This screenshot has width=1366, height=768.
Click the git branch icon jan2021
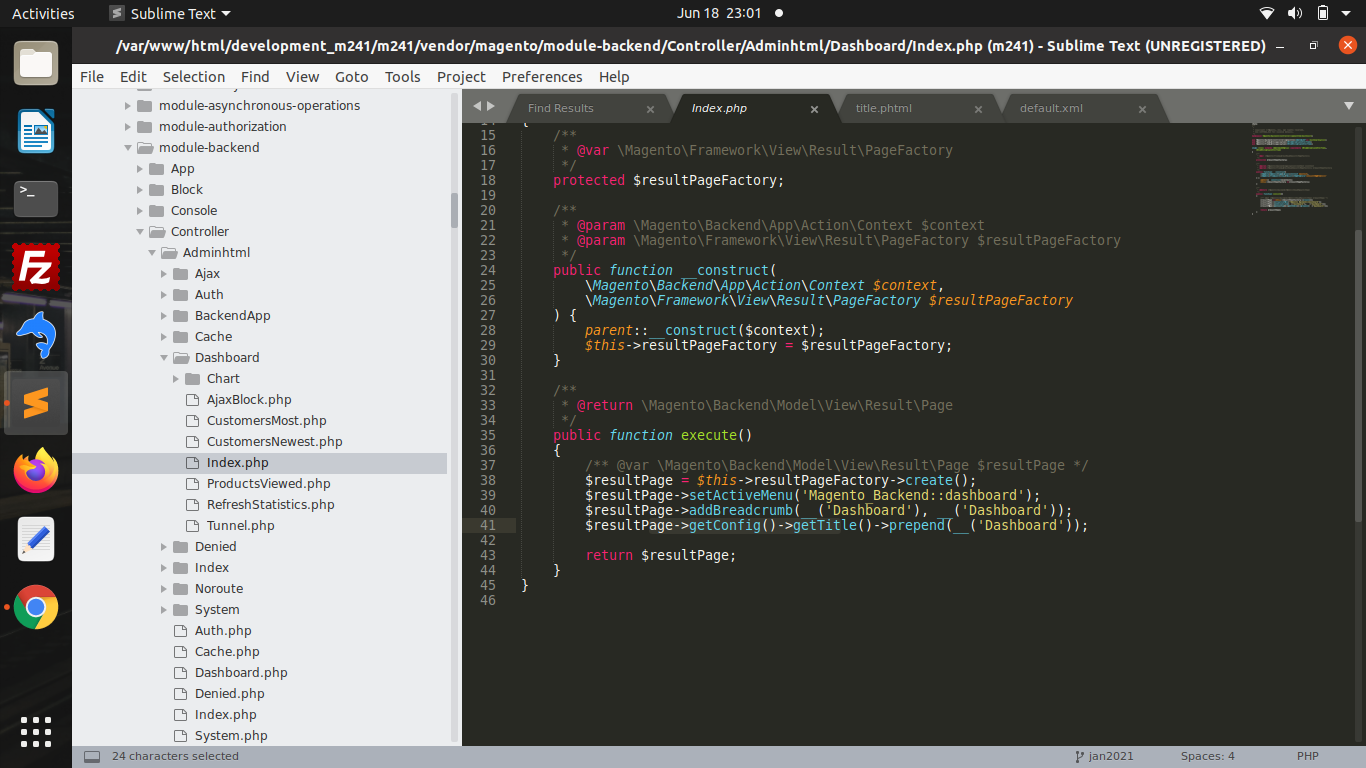[1080, 756]
